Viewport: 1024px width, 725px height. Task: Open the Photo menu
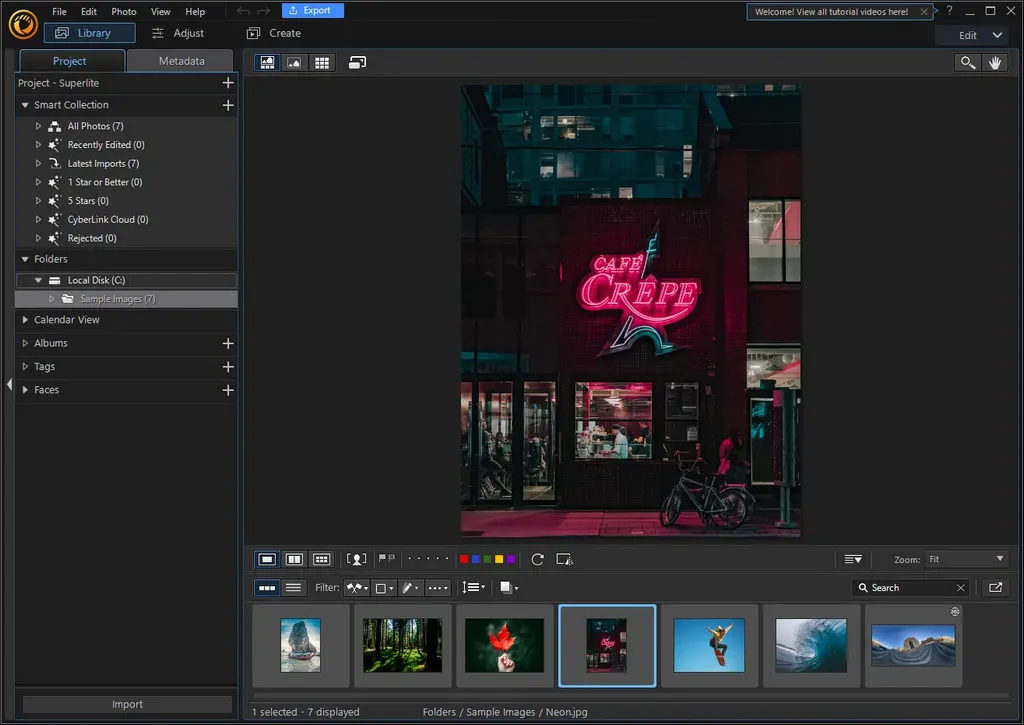[123, 12]
